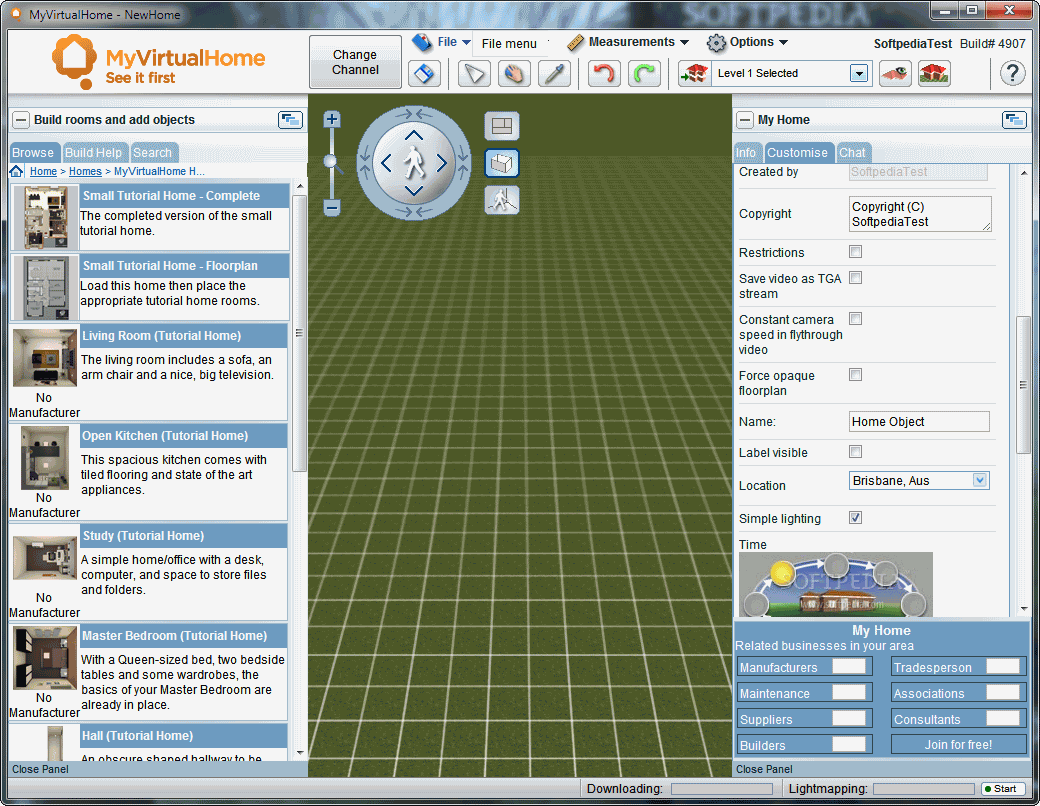Select the eyedropper tool
Image resolution: width=1040 pixels, height=806 pixels.
tap(554, 73)
